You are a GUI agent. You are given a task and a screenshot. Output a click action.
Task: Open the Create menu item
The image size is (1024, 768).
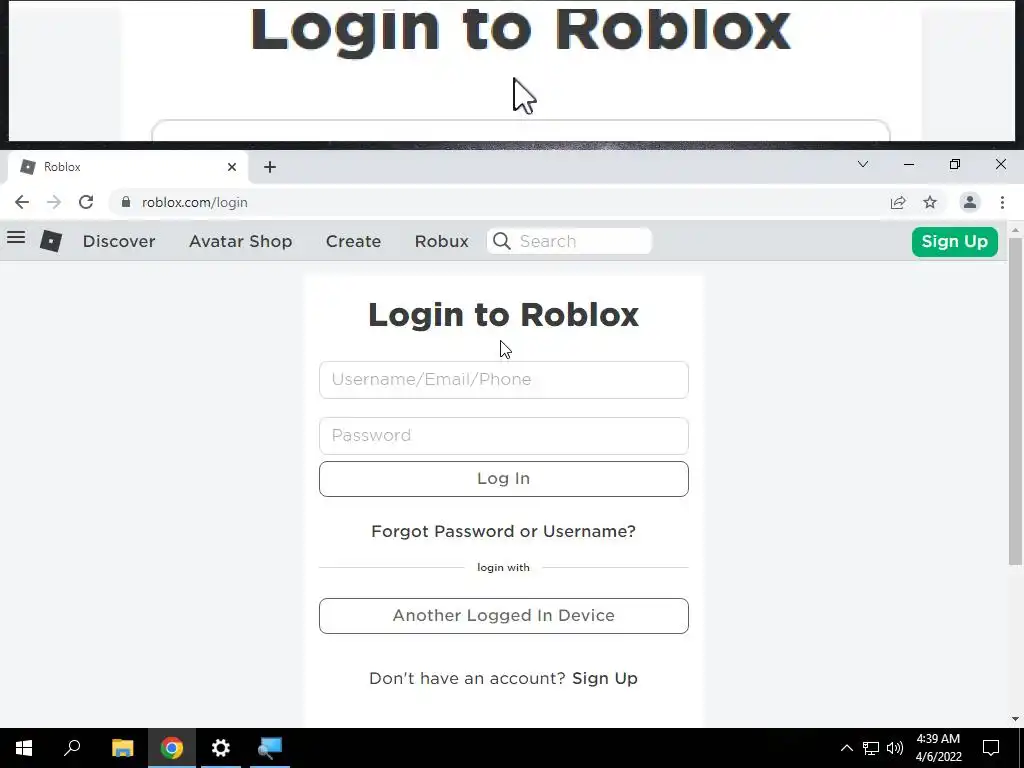[353, 242]
